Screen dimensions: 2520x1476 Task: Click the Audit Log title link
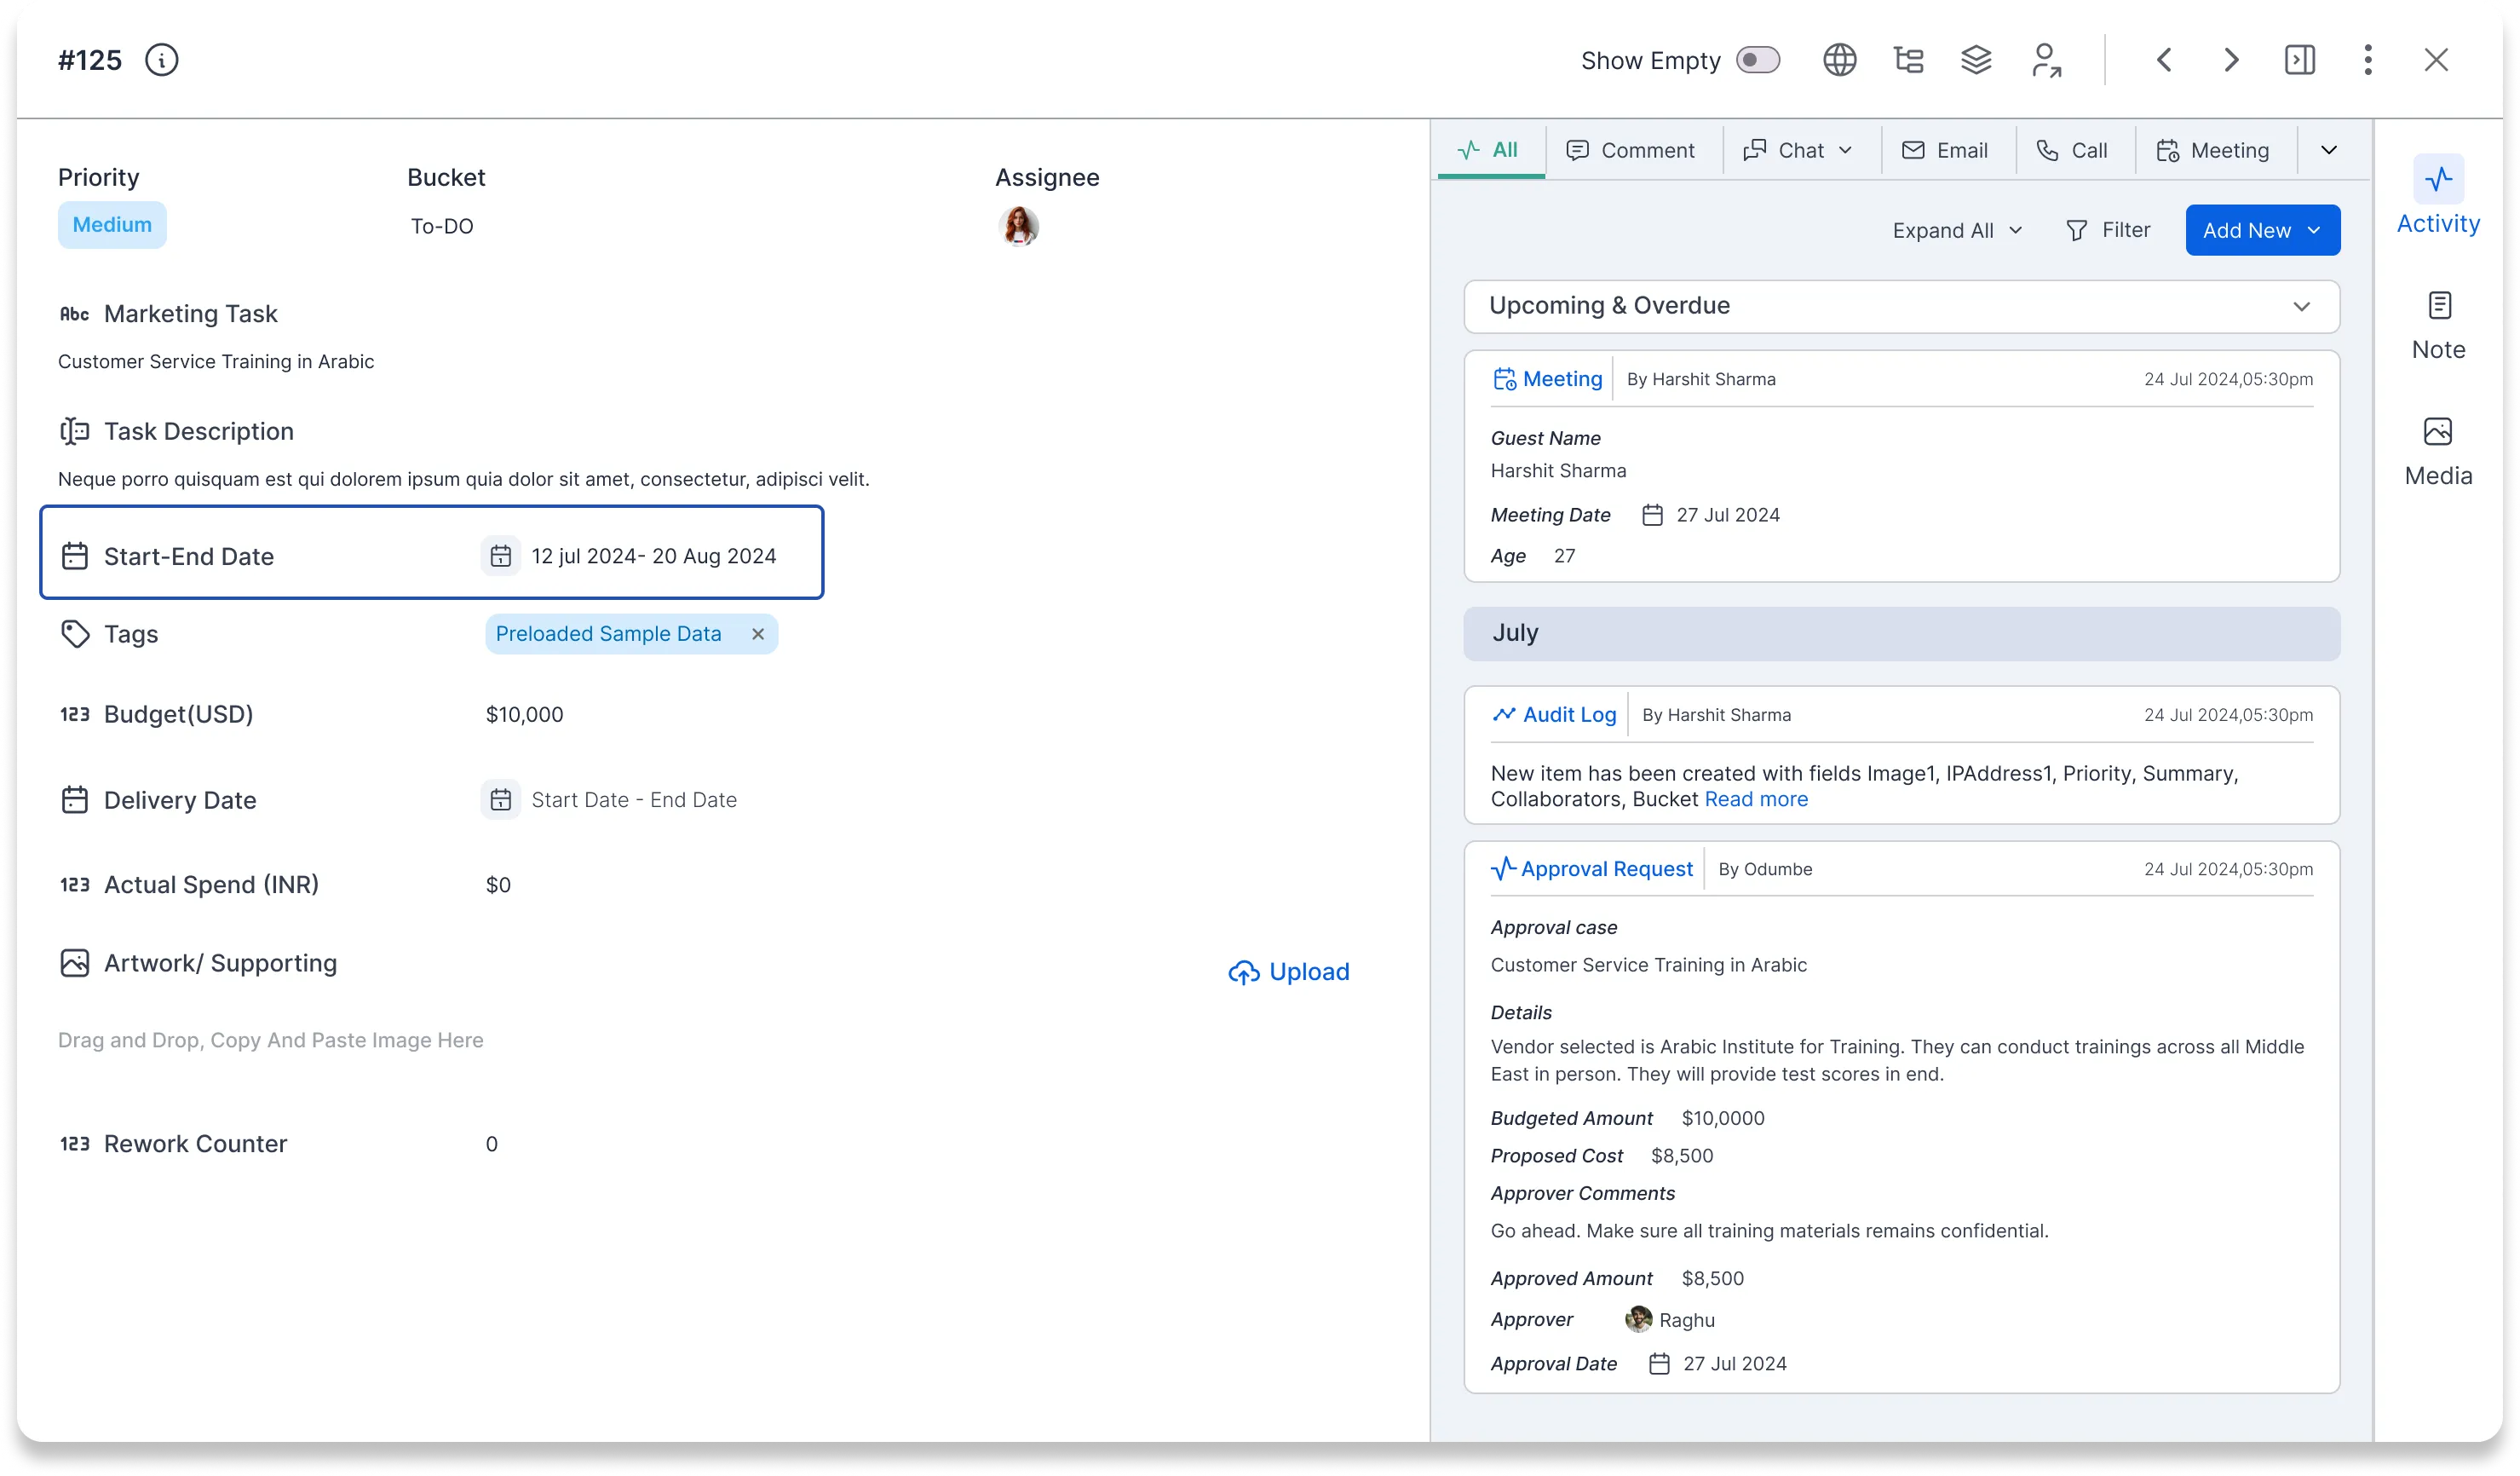[1569, 715]
